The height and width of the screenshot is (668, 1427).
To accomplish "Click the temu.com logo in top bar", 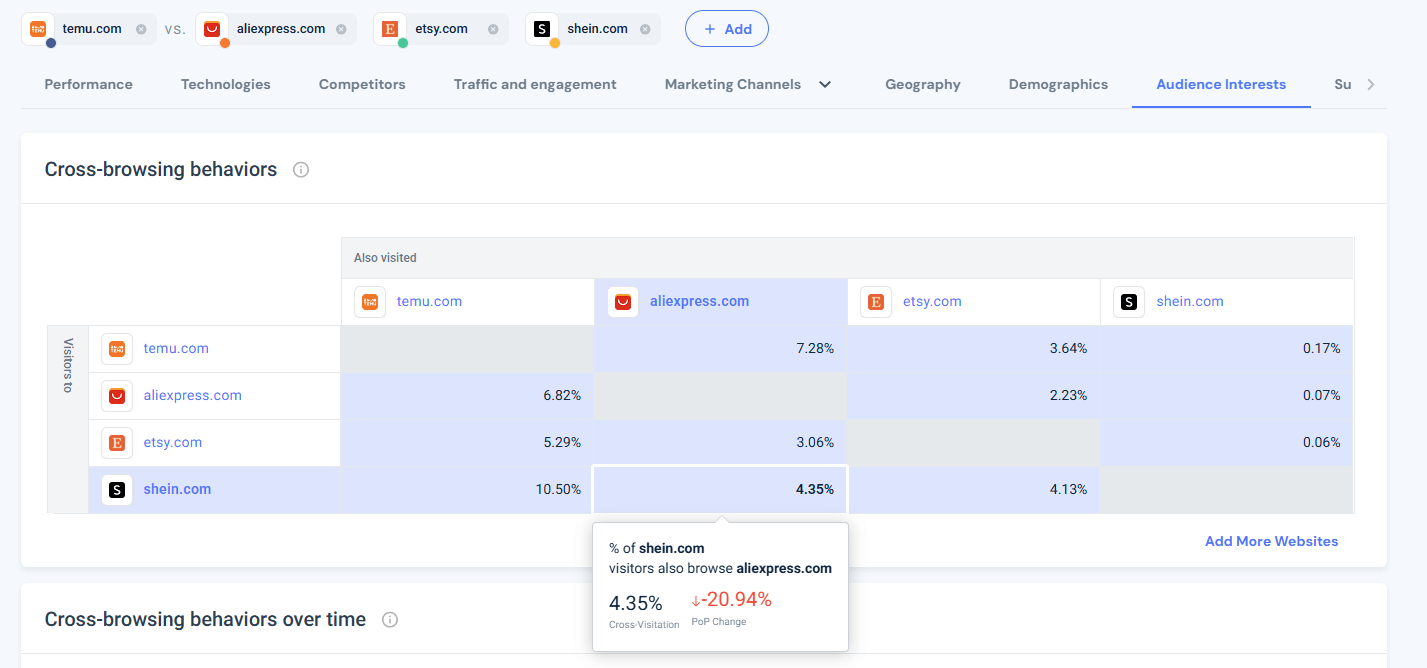I will pyautogui.click(x=38, y=29).
